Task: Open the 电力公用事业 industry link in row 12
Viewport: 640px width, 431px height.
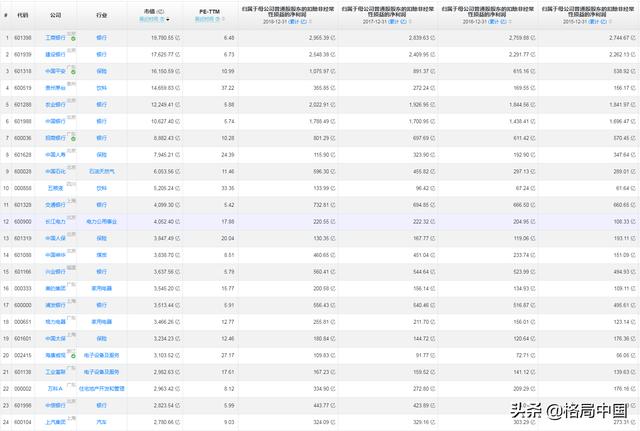Action: (x=102, y=222)
